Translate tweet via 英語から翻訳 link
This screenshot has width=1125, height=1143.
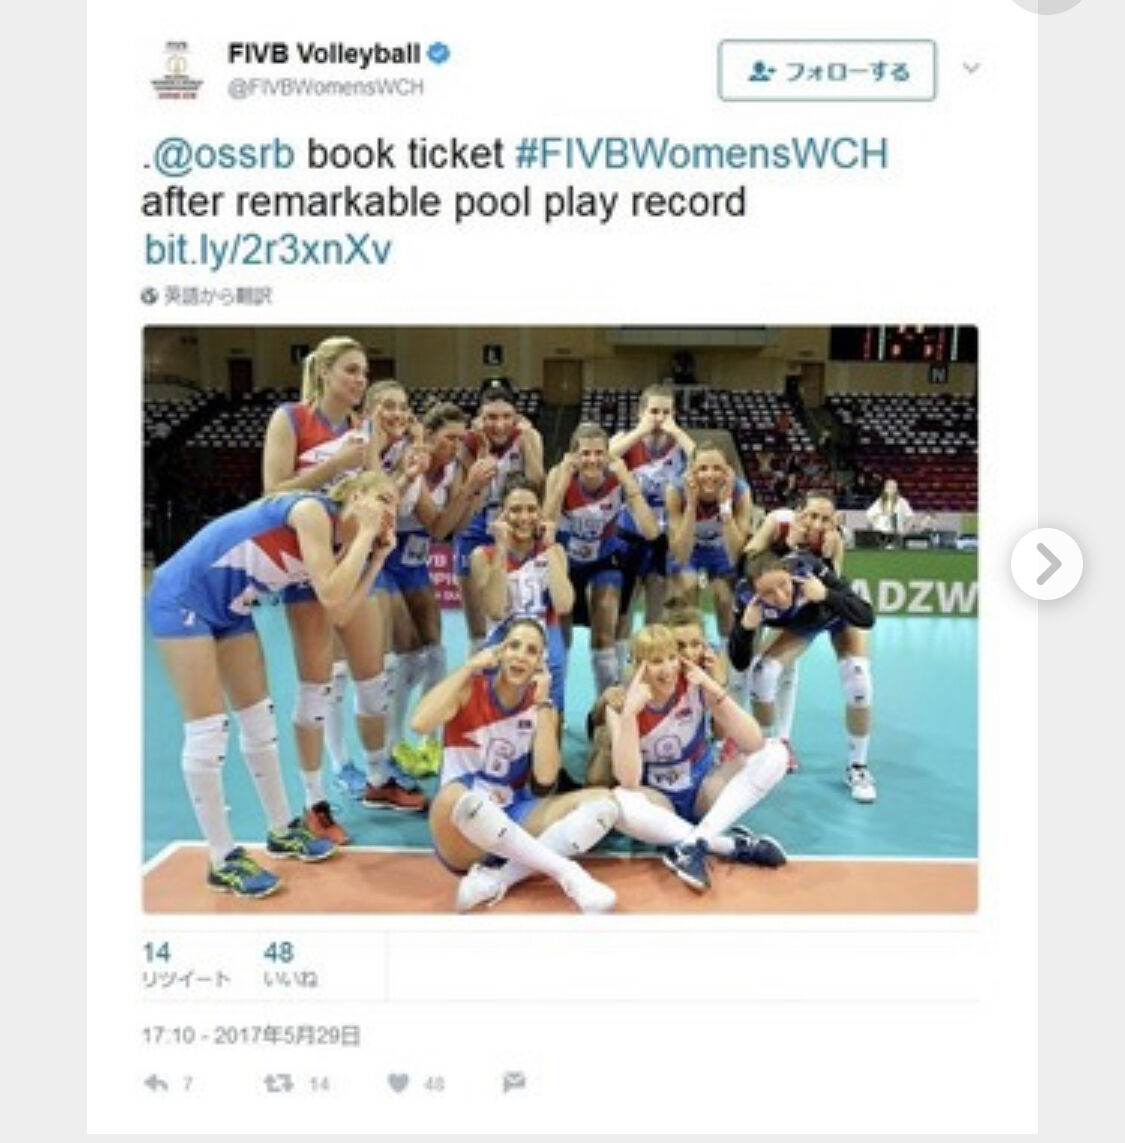217,296
